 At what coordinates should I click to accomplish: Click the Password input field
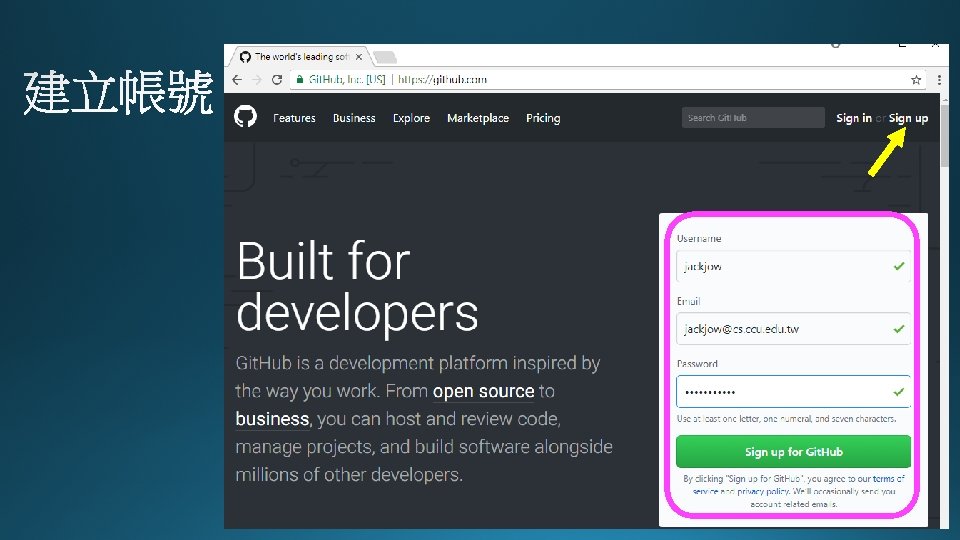click(x=793, y=392)
